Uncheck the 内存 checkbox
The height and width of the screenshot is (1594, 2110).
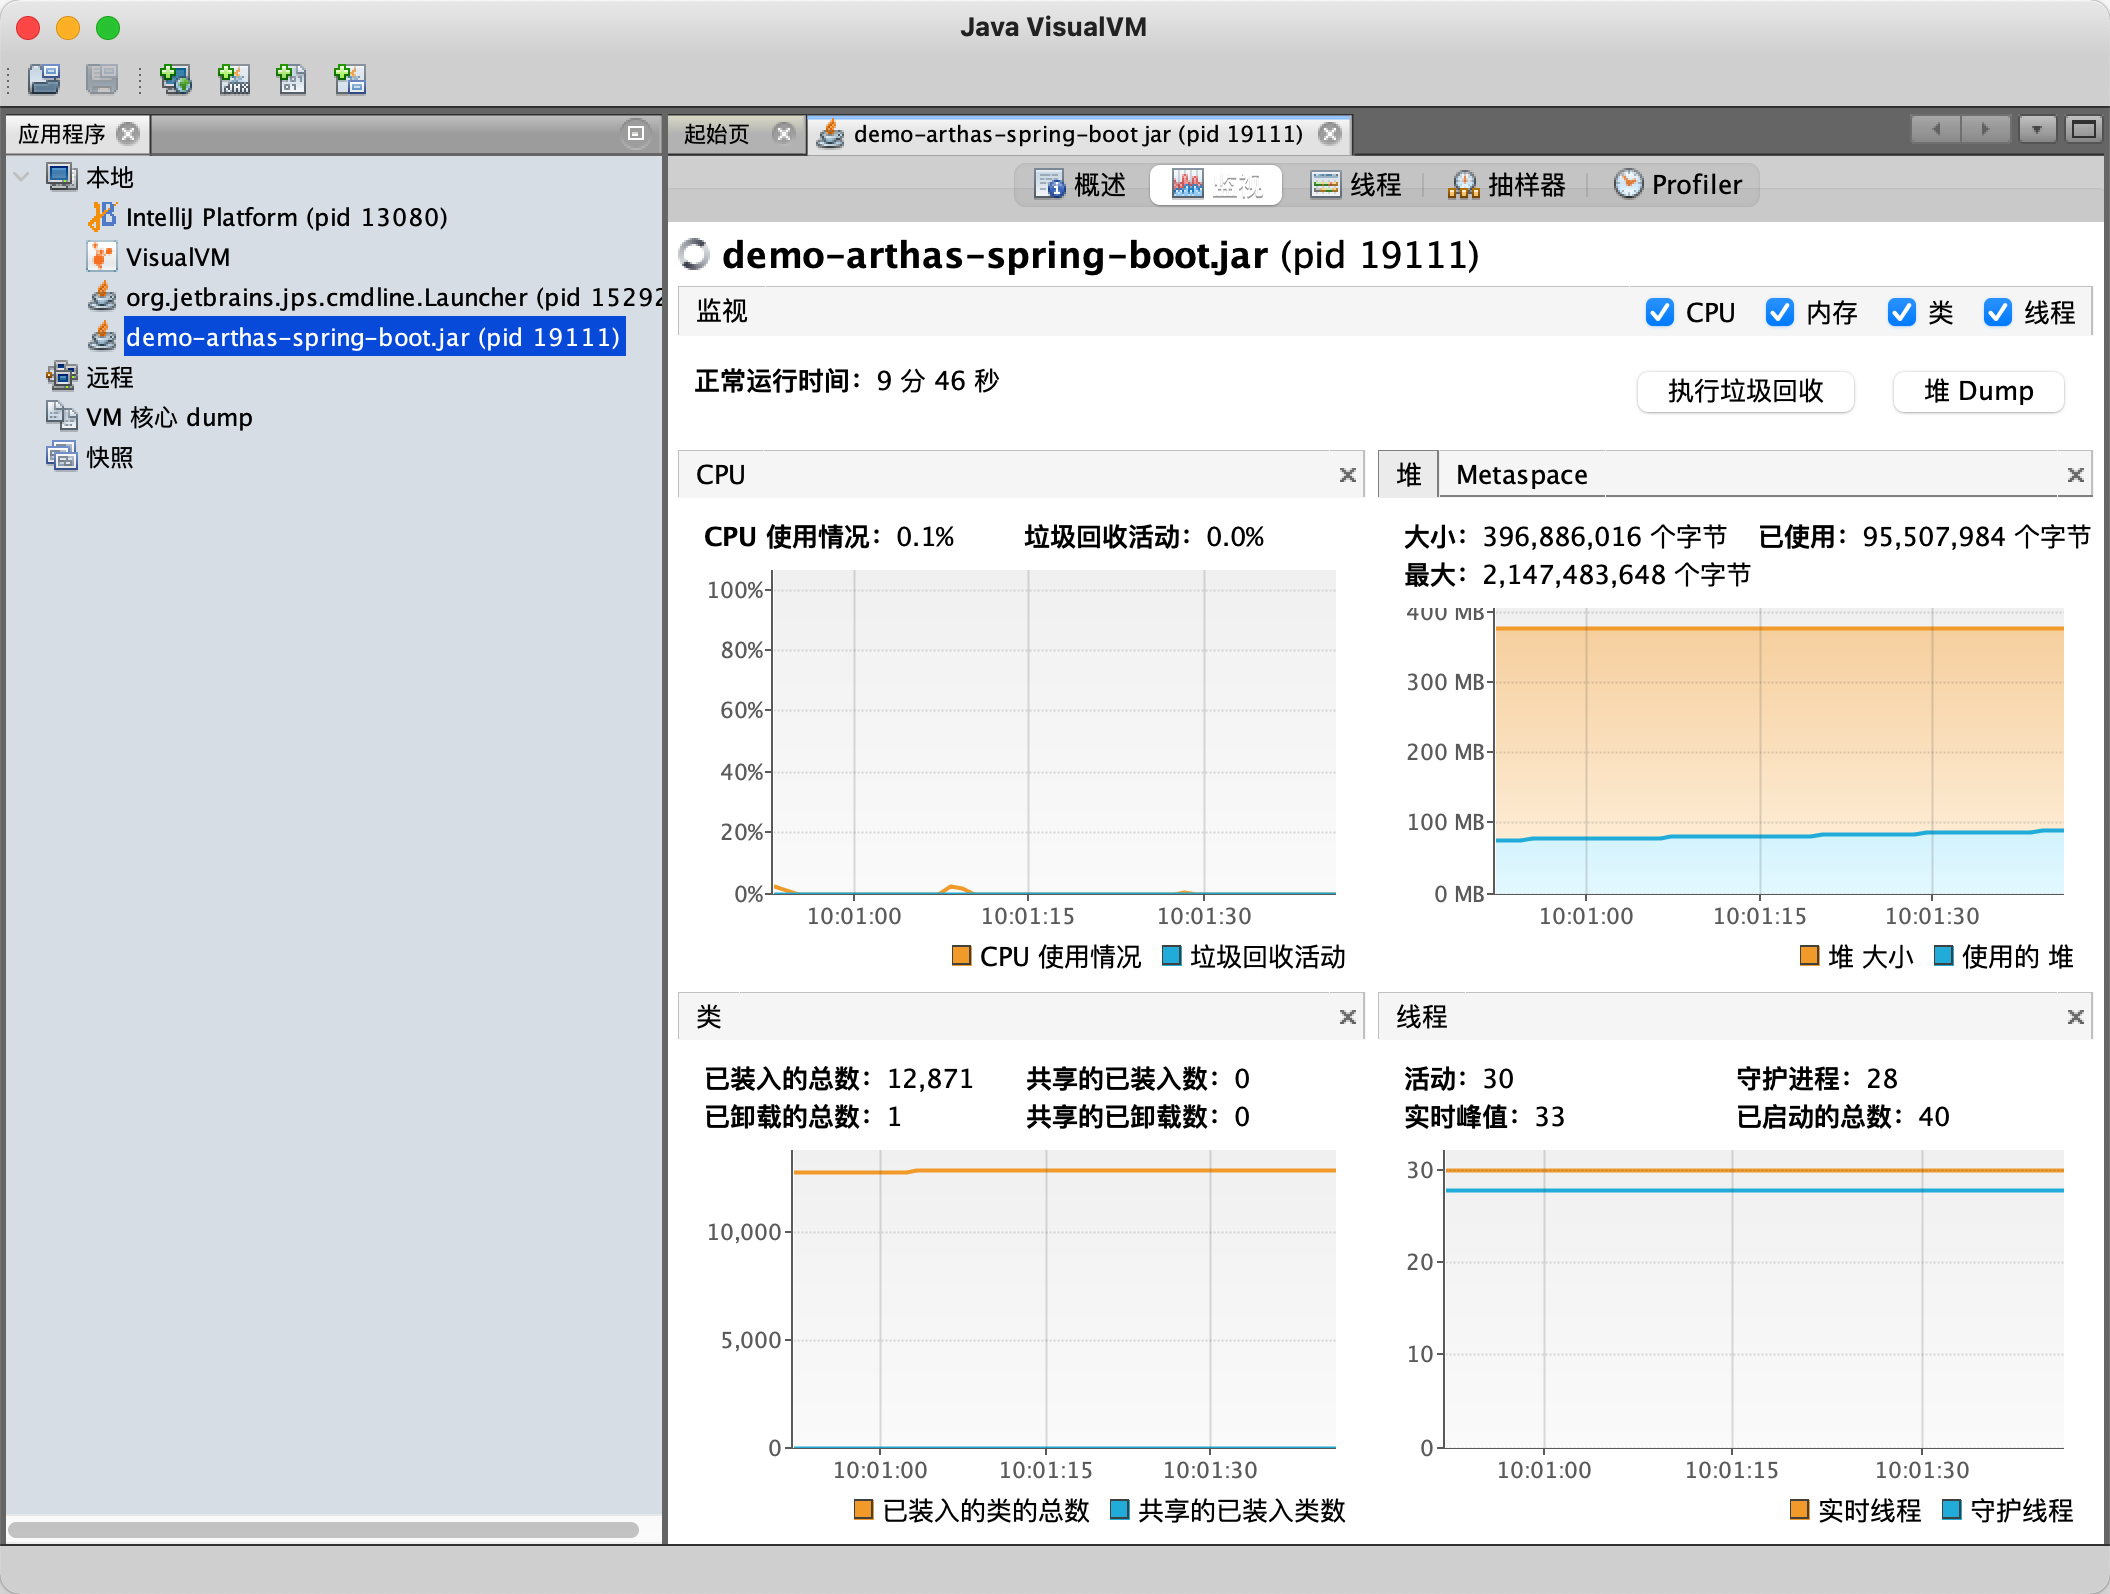pos(1780,312)
